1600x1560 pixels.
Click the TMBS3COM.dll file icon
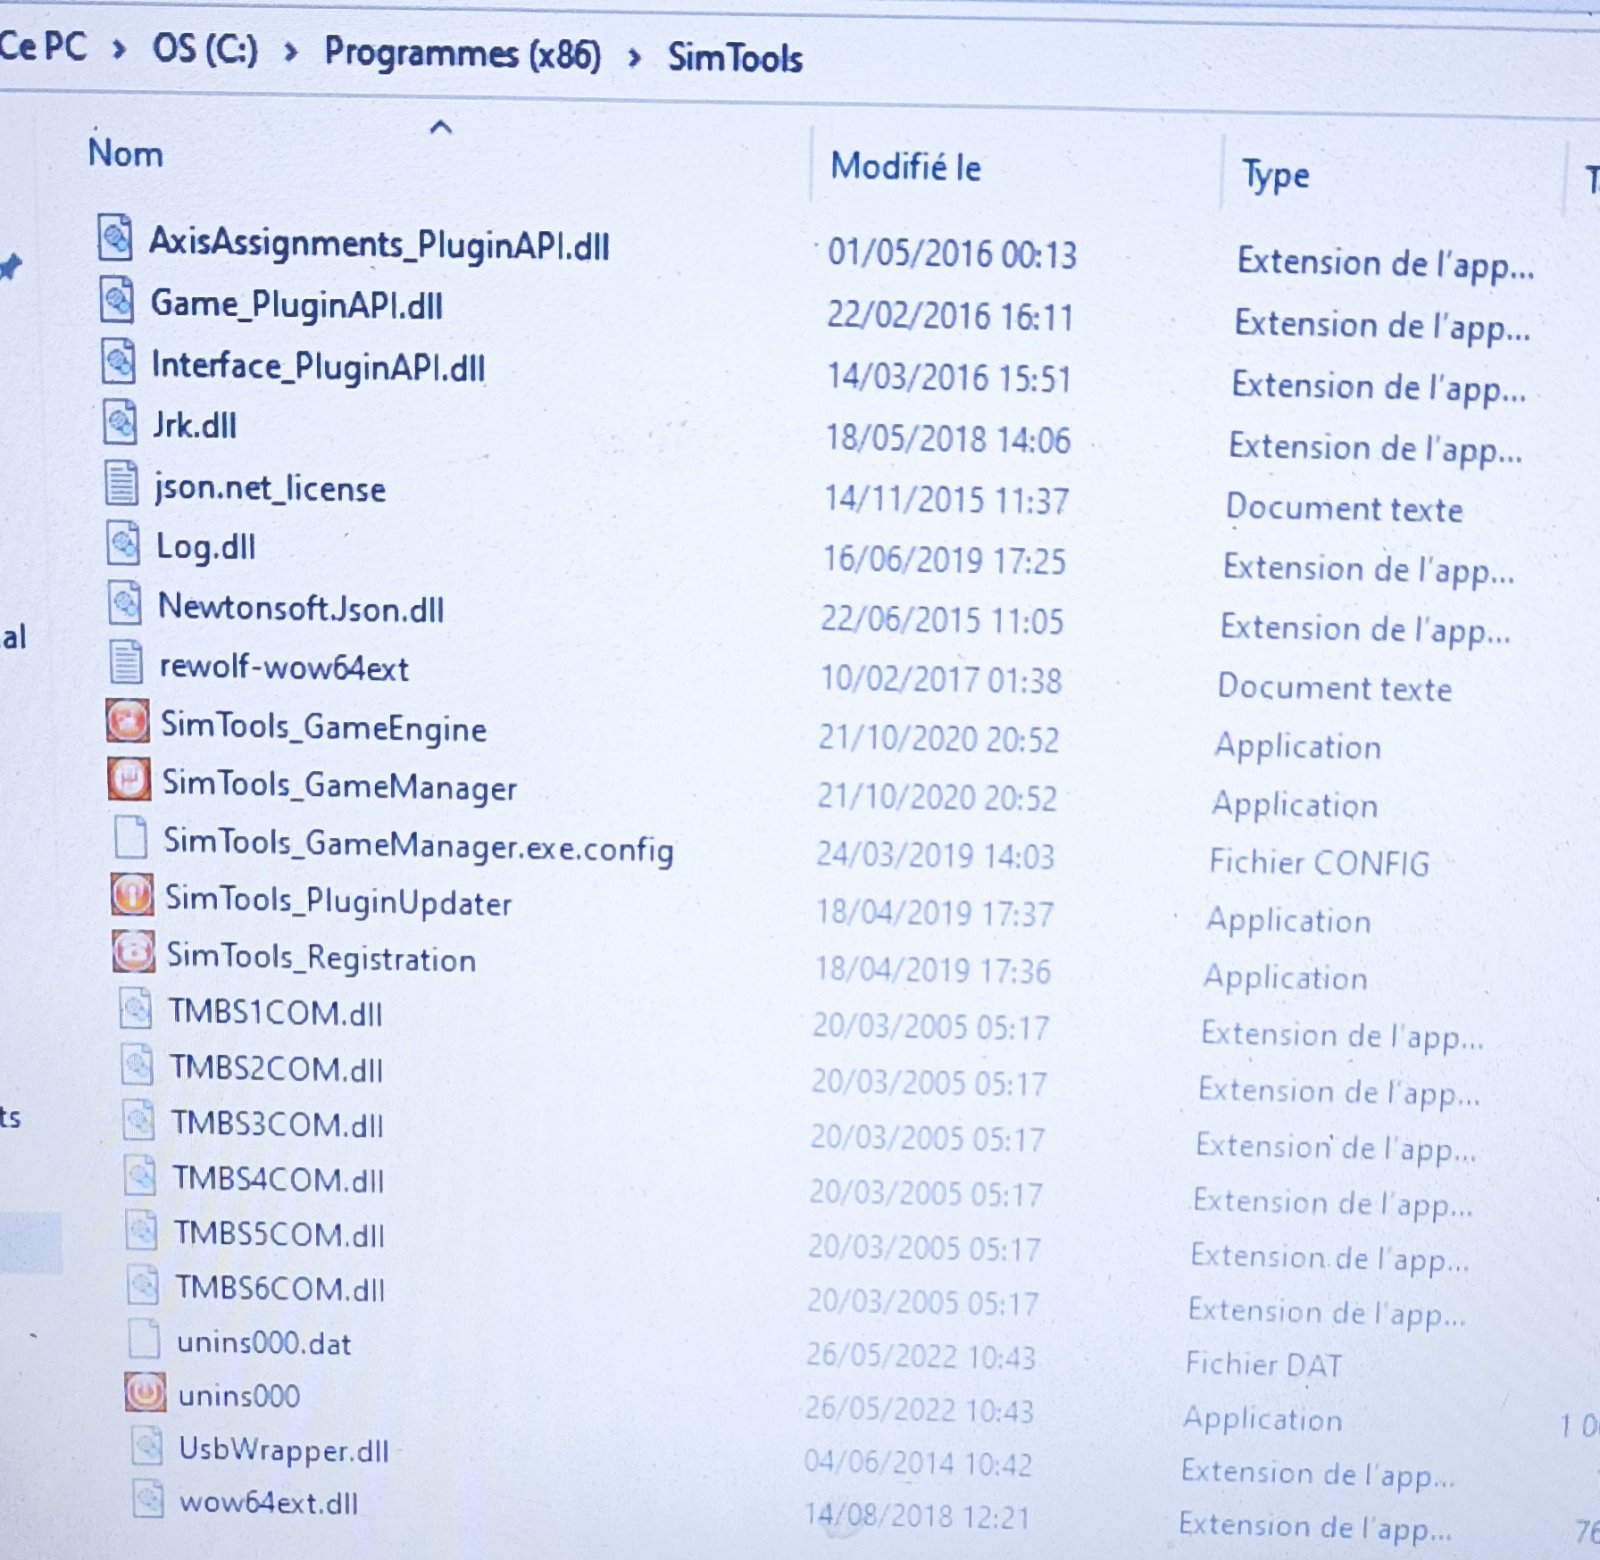pyautogui.click(x=139, y=1120)
